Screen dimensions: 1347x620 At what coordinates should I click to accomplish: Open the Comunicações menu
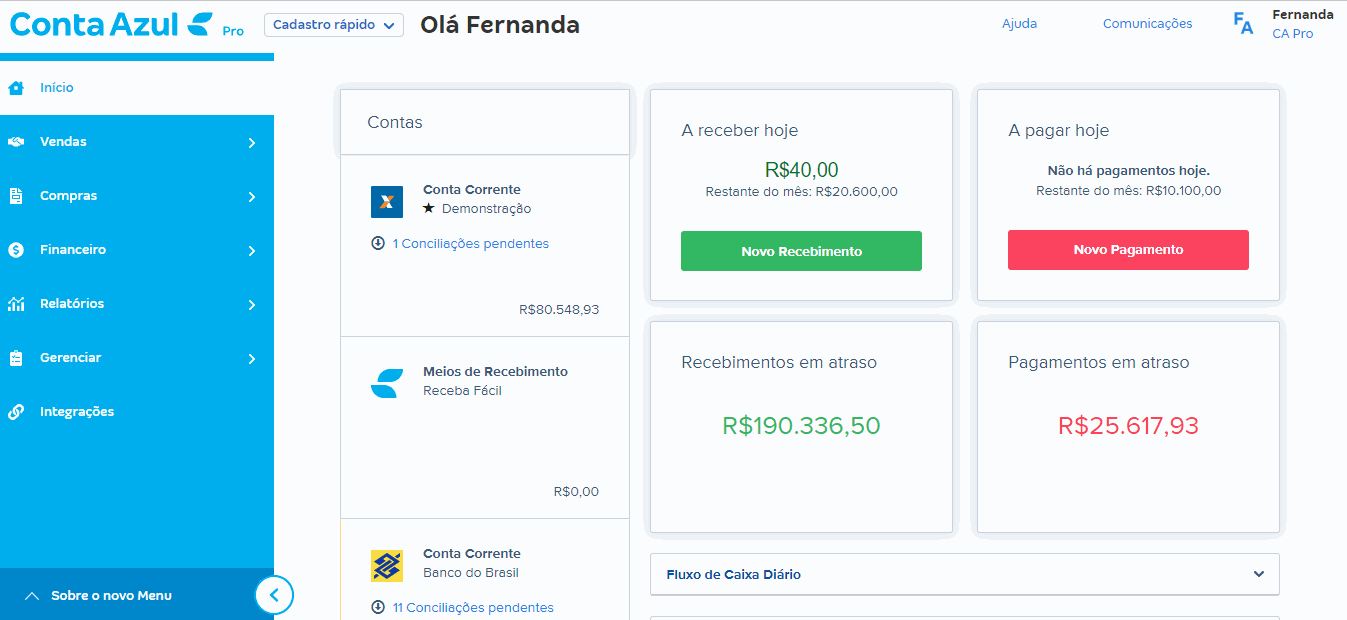(1147, 23)
